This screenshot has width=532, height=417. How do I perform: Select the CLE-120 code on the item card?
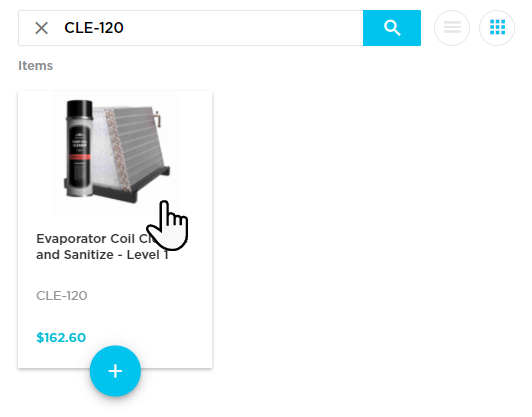coord(62,296)
